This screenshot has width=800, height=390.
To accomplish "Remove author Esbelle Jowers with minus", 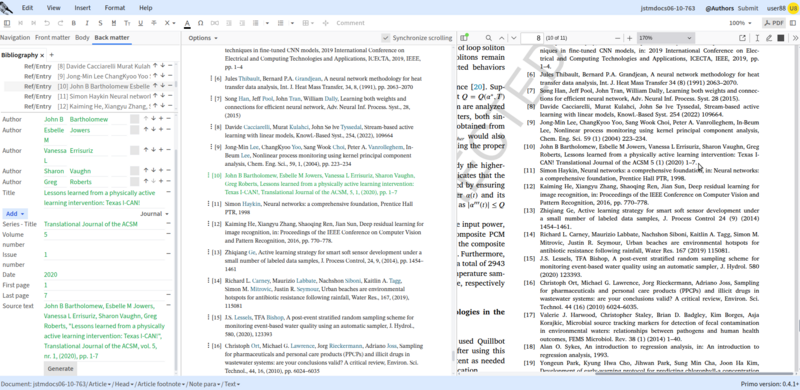I will pos(168,130).
